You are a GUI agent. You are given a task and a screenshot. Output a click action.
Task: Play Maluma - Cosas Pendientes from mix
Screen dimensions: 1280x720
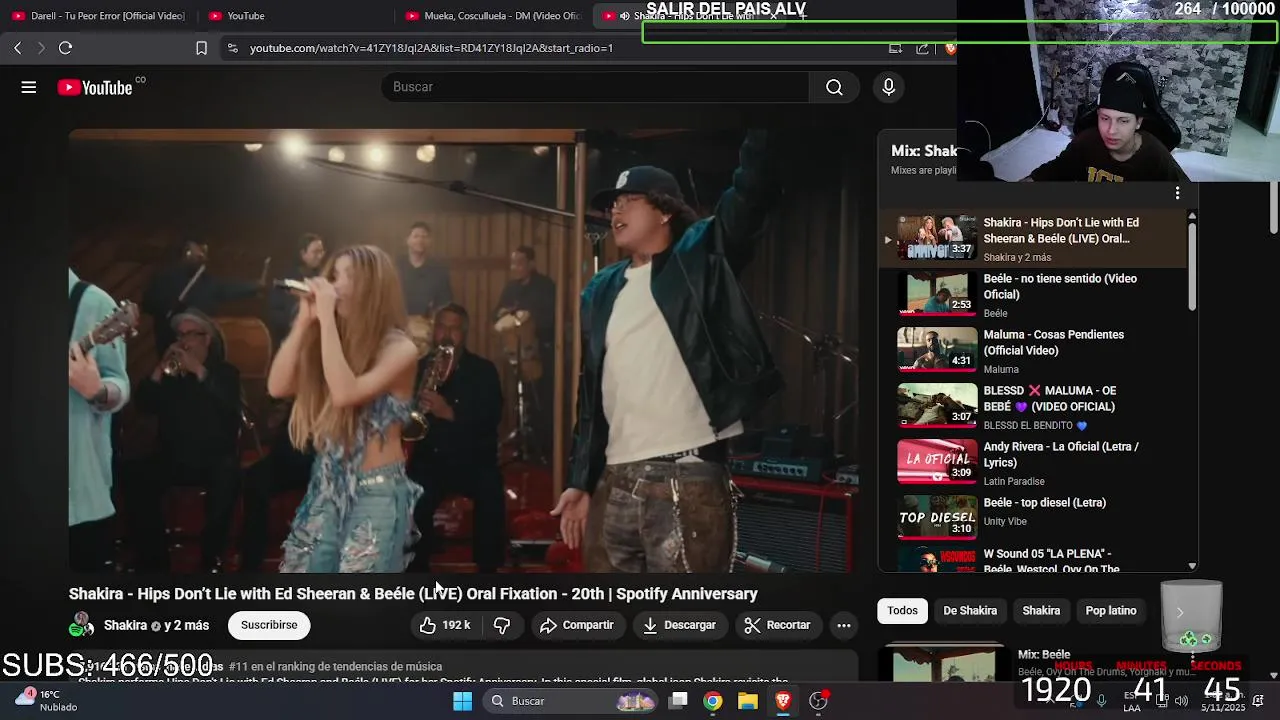coord(1030,351)
